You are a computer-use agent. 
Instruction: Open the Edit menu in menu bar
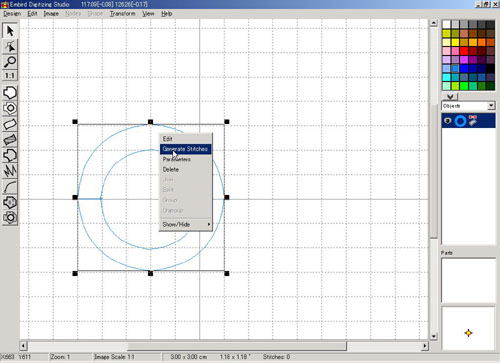point(32,14)
